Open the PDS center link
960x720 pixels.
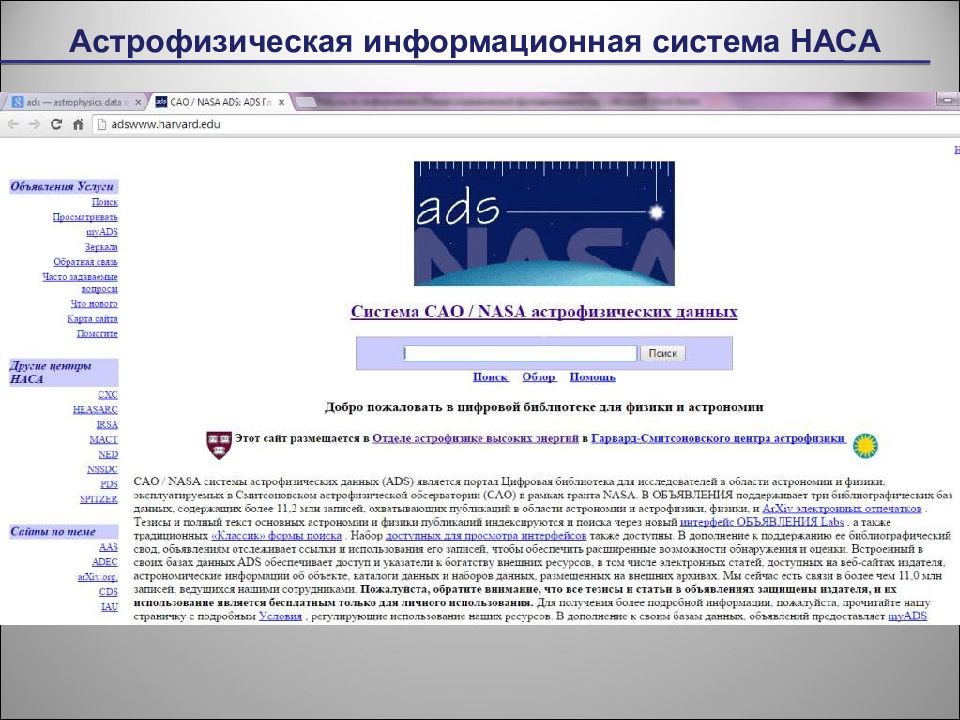click(x=109, y=484)
